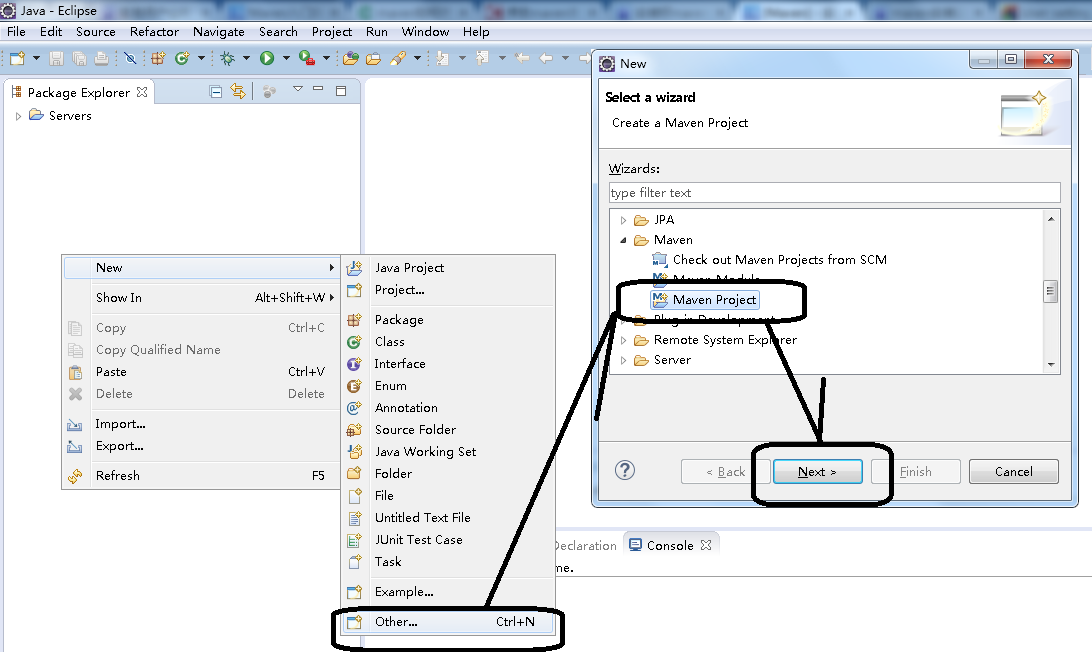Click the greyed Focus on Active Task icon
The height and width of the screenshot is (652, 1092).
270,91
